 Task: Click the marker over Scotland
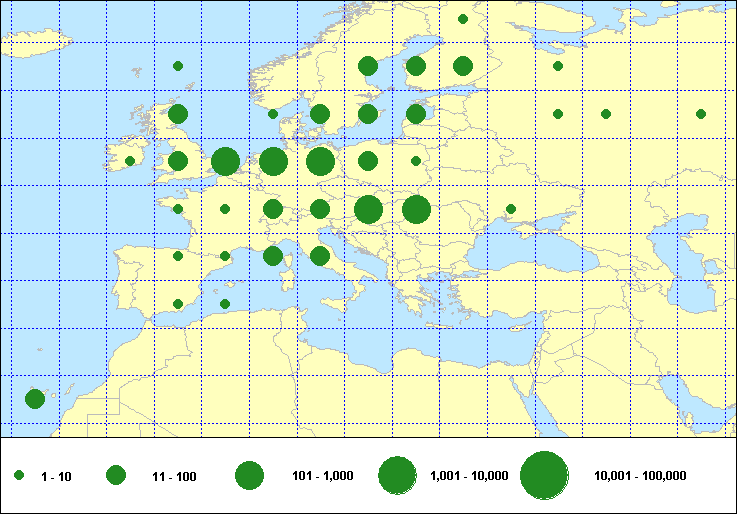[178, 114]
